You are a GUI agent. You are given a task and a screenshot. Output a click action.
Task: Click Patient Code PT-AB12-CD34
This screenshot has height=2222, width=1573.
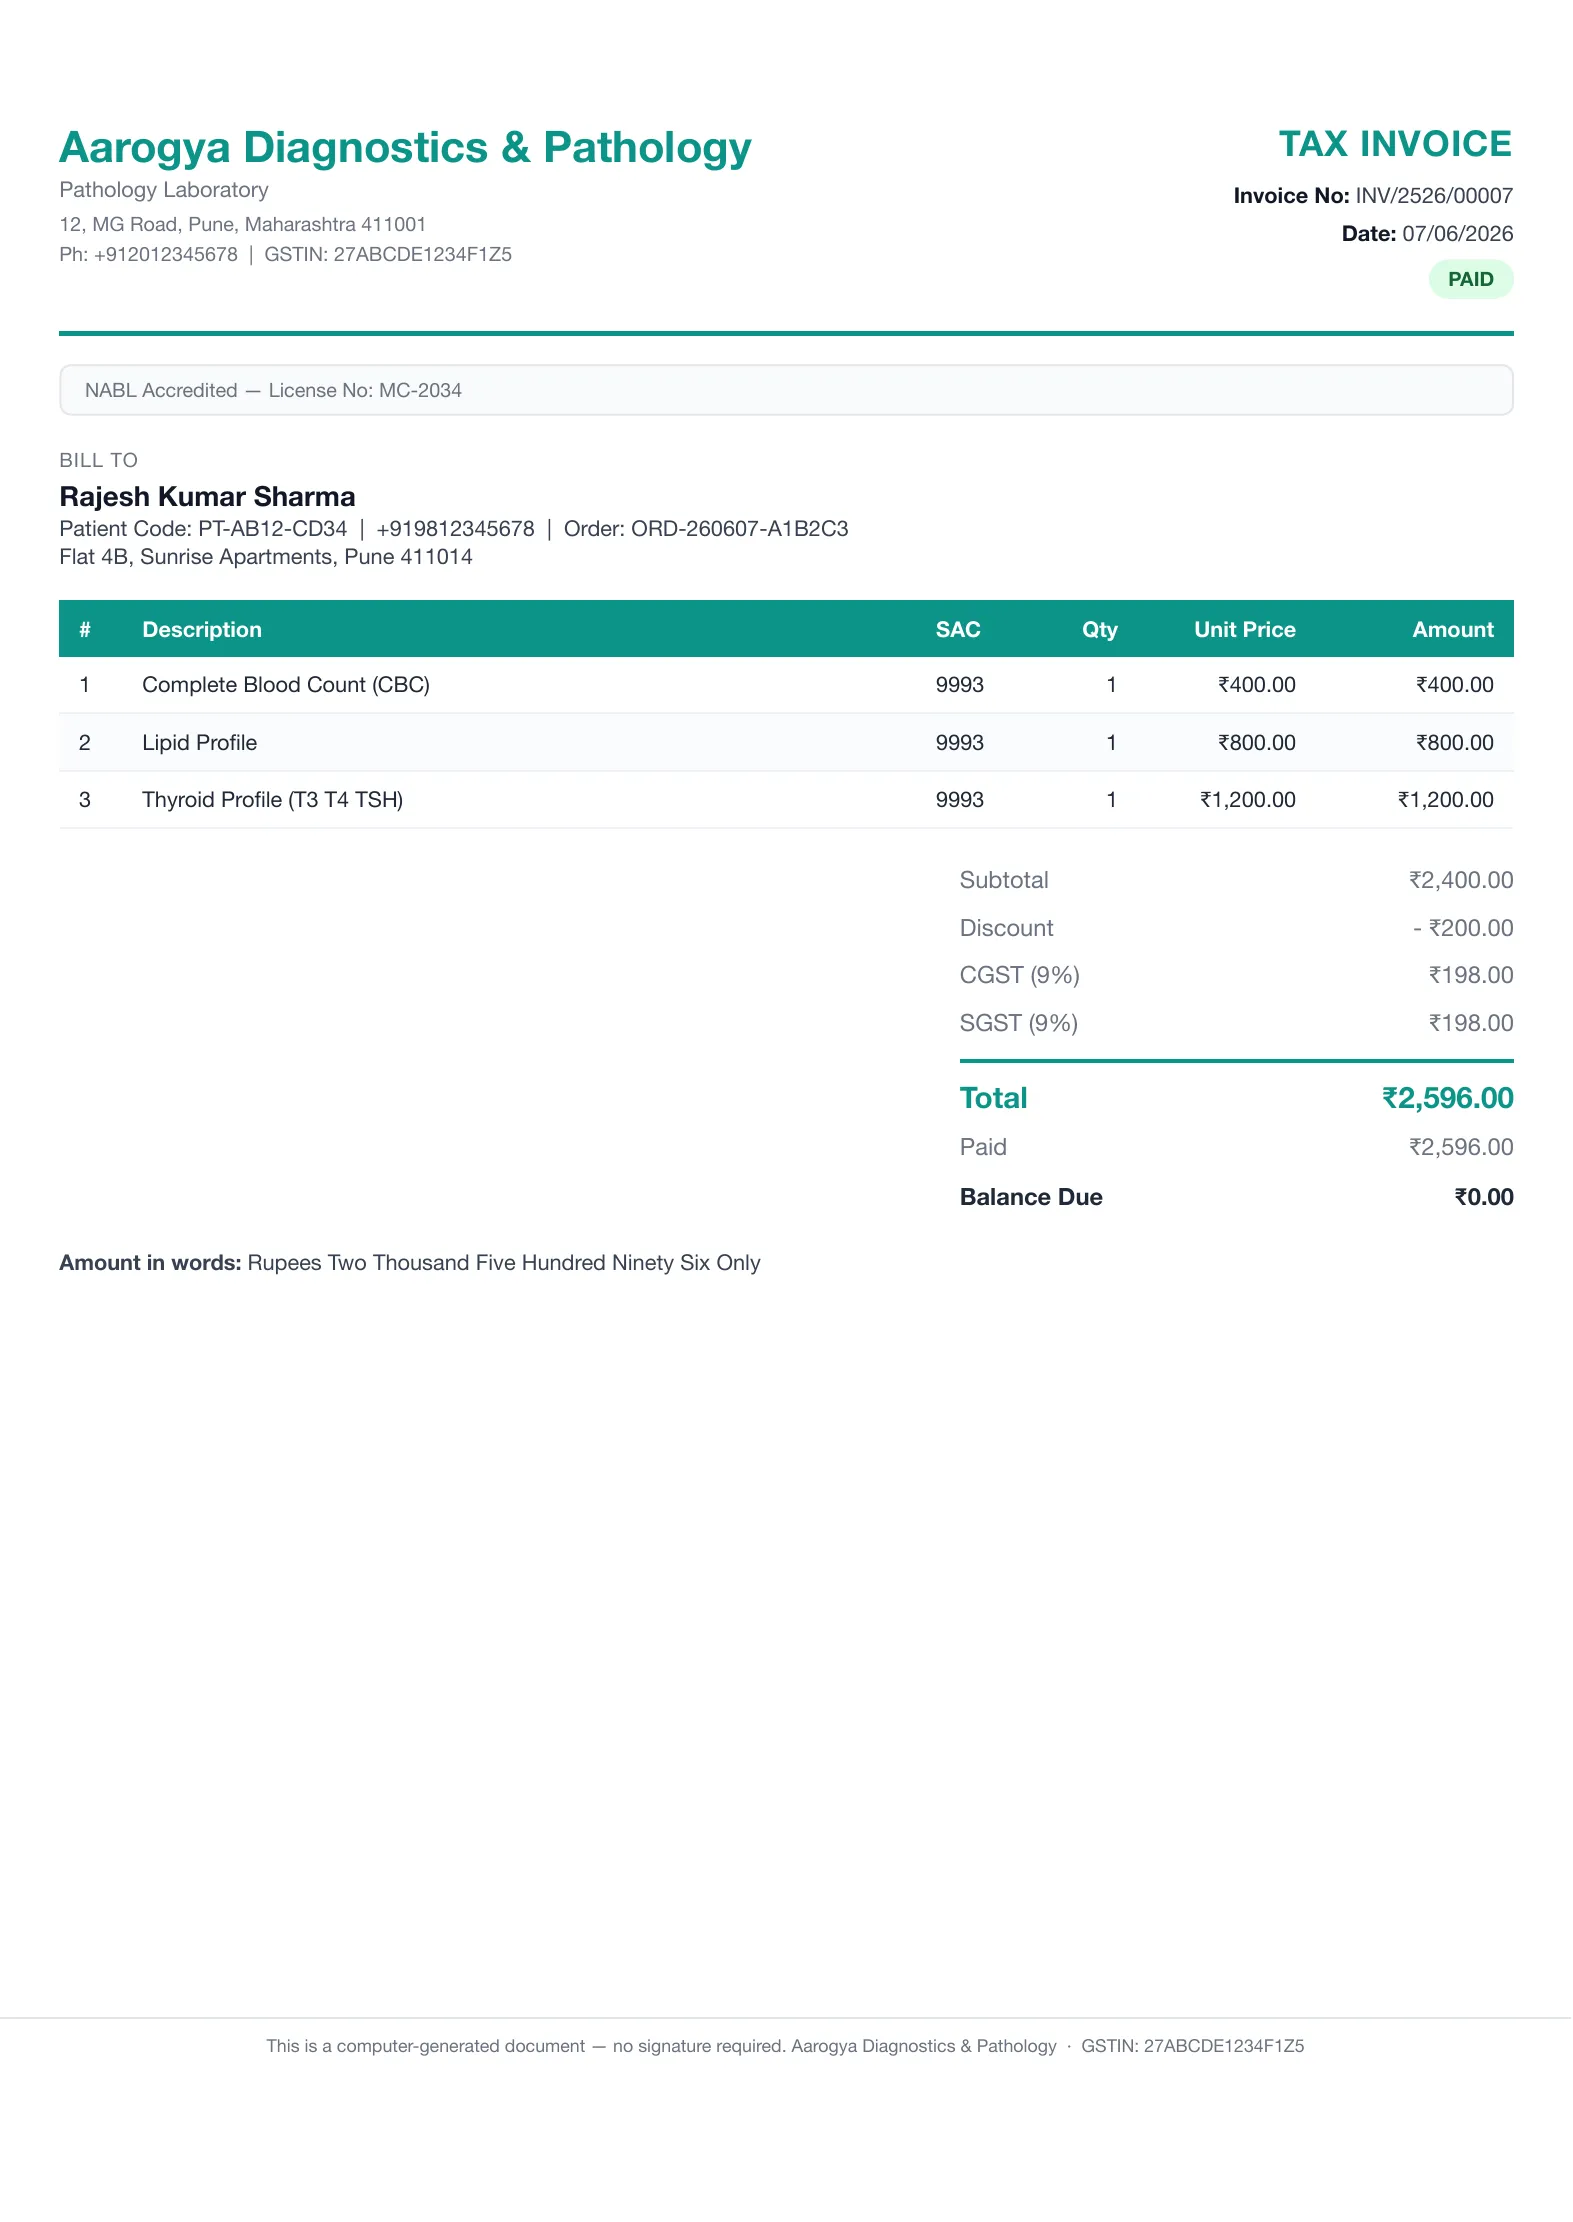(203, 529)
